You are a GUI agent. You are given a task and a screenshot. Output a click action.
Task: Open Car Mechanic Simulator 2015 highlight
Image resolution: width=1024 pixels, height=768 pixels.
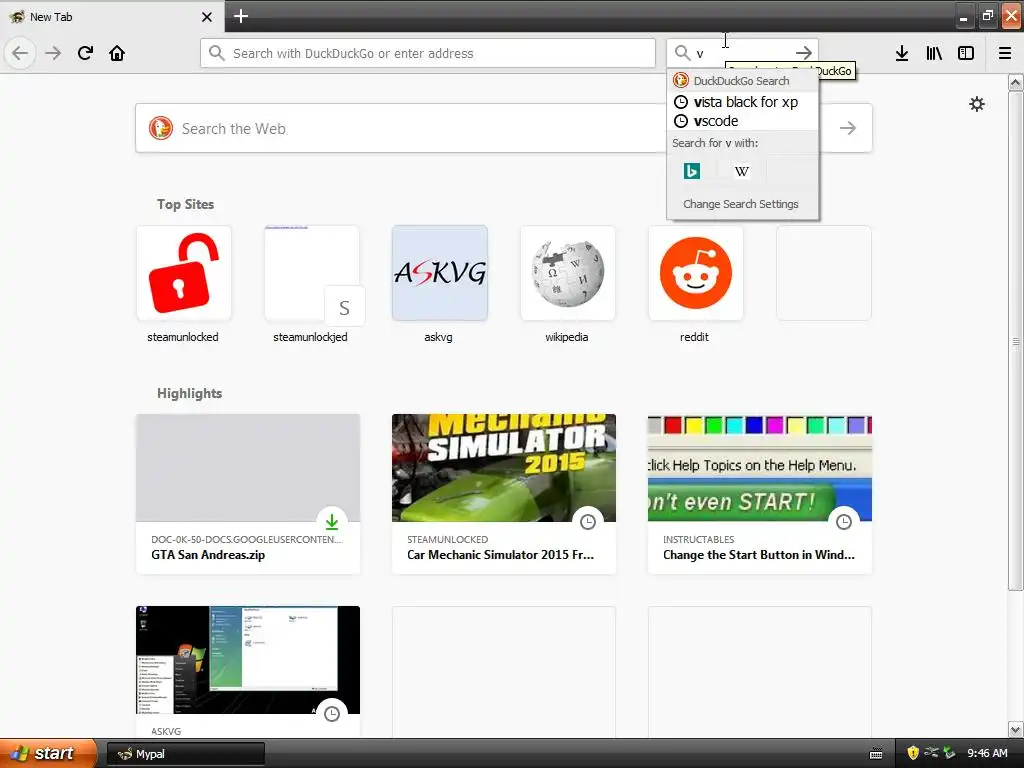click(504, 494)
